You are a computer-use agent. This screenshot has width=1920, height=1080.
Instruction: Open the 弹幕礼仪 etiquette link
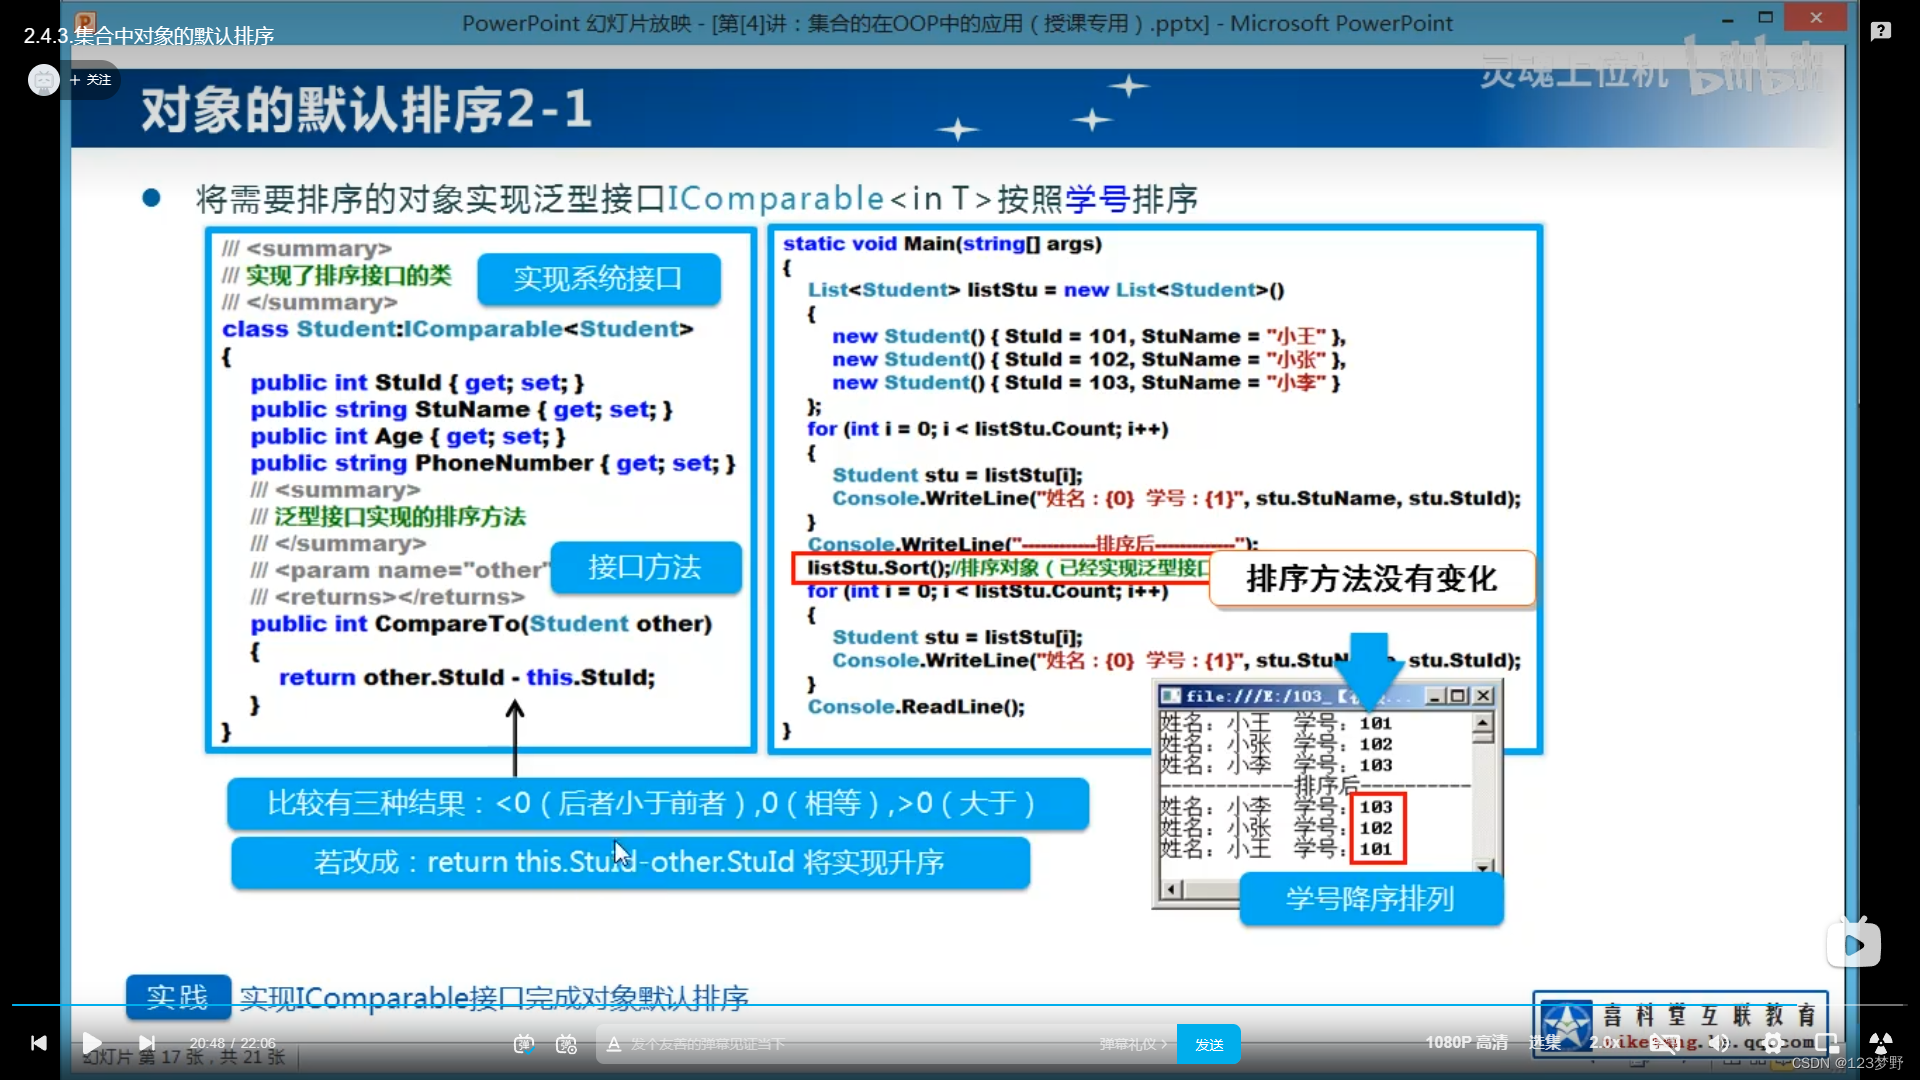point(1133,1044)
